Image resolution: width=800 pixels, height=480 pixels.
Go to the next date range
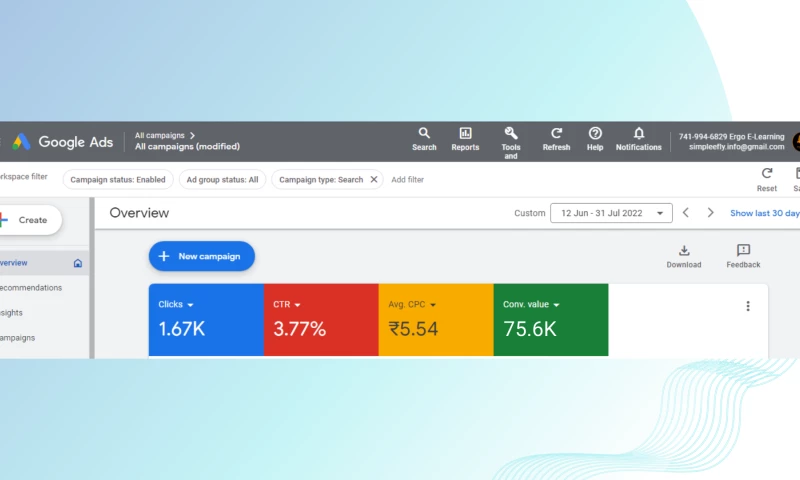coord(710,213)
